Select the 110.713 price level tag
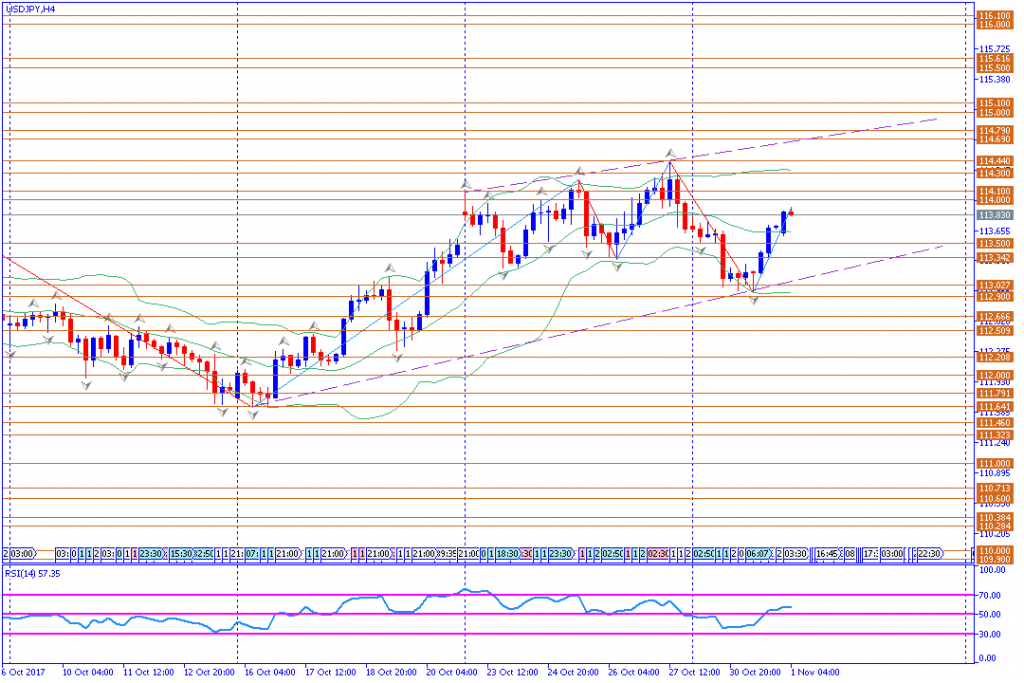This screenshot has height=683, width=1024. point(993,488)
